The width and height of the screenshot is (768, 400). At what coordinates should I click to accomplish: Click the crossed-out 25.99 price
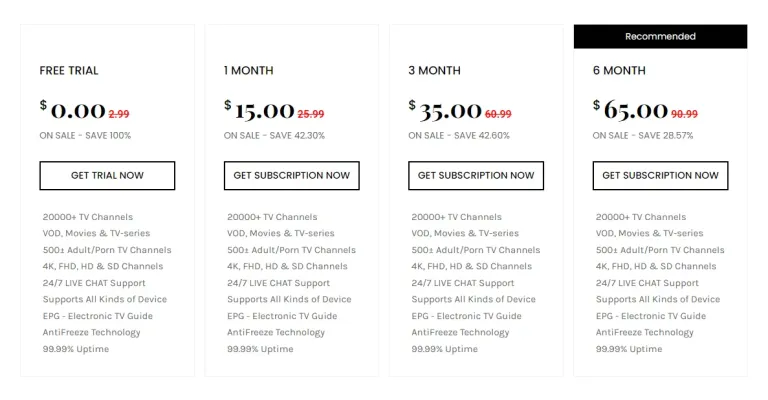pyautogui.click(x=311, y=114)
